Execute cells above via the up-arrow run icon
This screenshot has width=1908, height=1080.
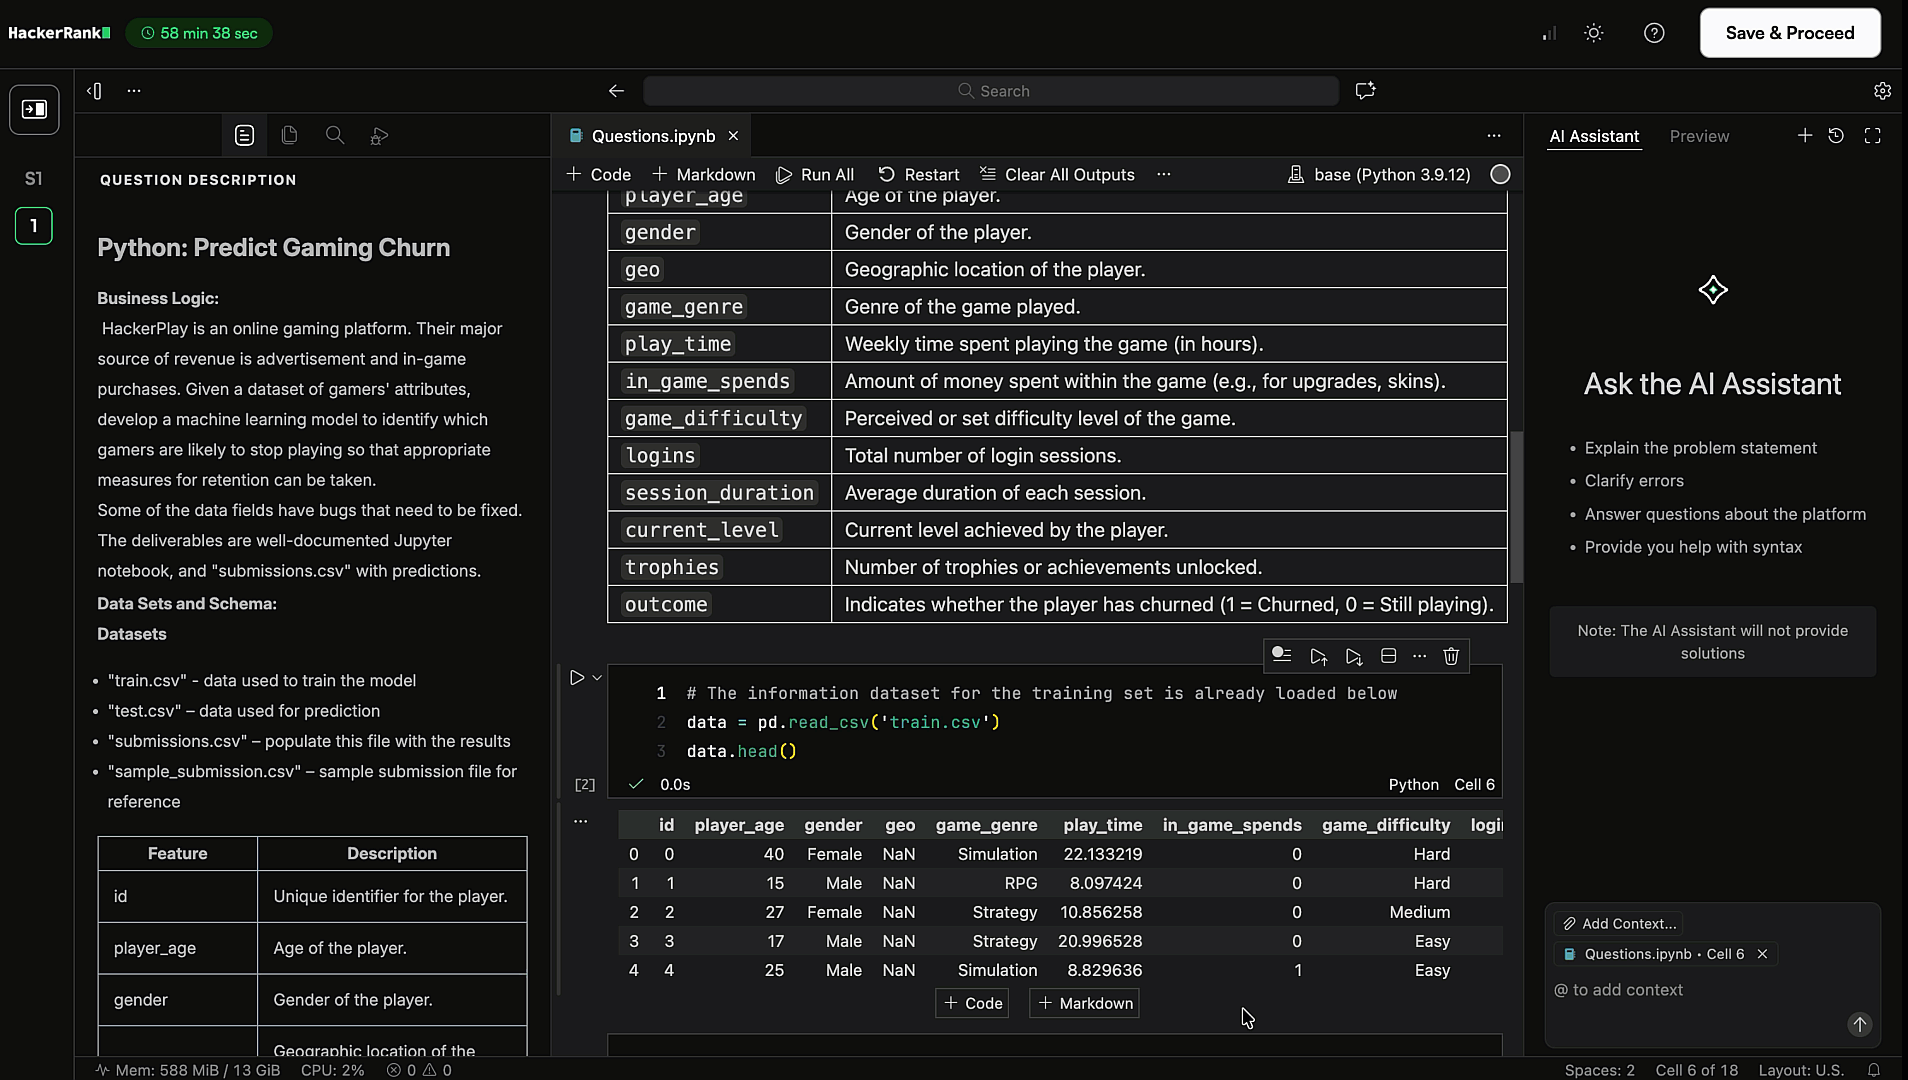[1319, 656]
